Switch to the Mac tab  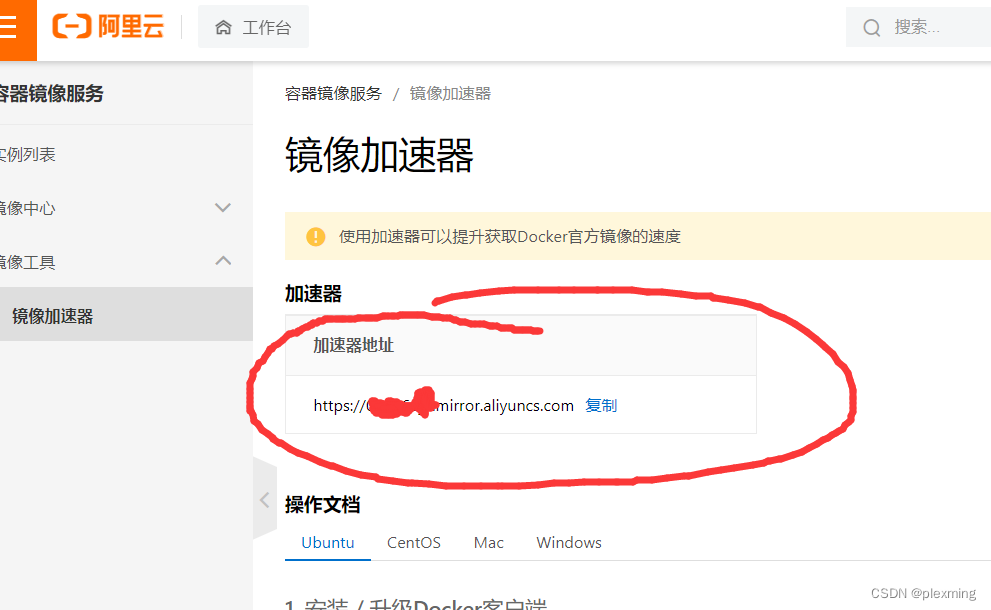tap(489, 543)
